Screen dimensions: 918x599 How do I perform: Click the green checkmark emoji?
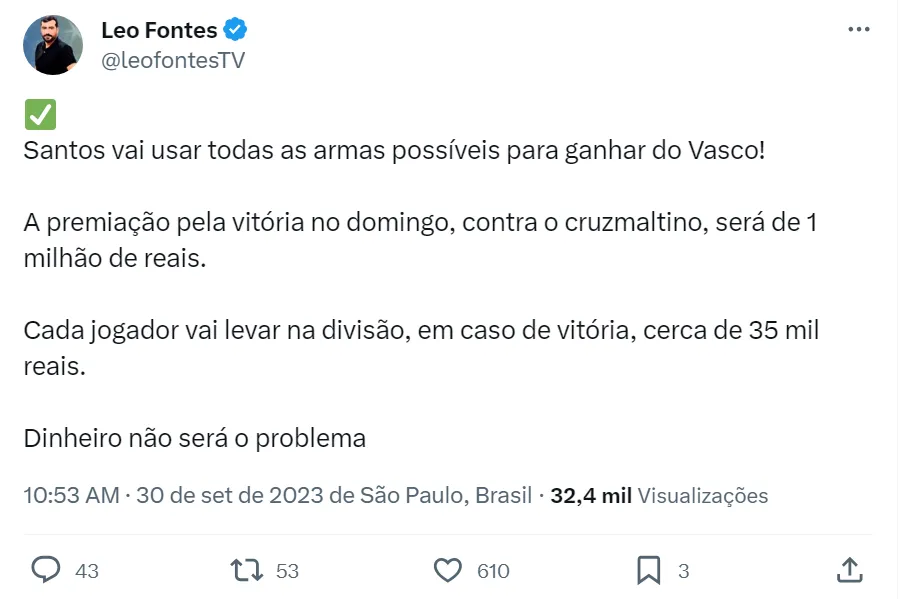coord(40,115)
